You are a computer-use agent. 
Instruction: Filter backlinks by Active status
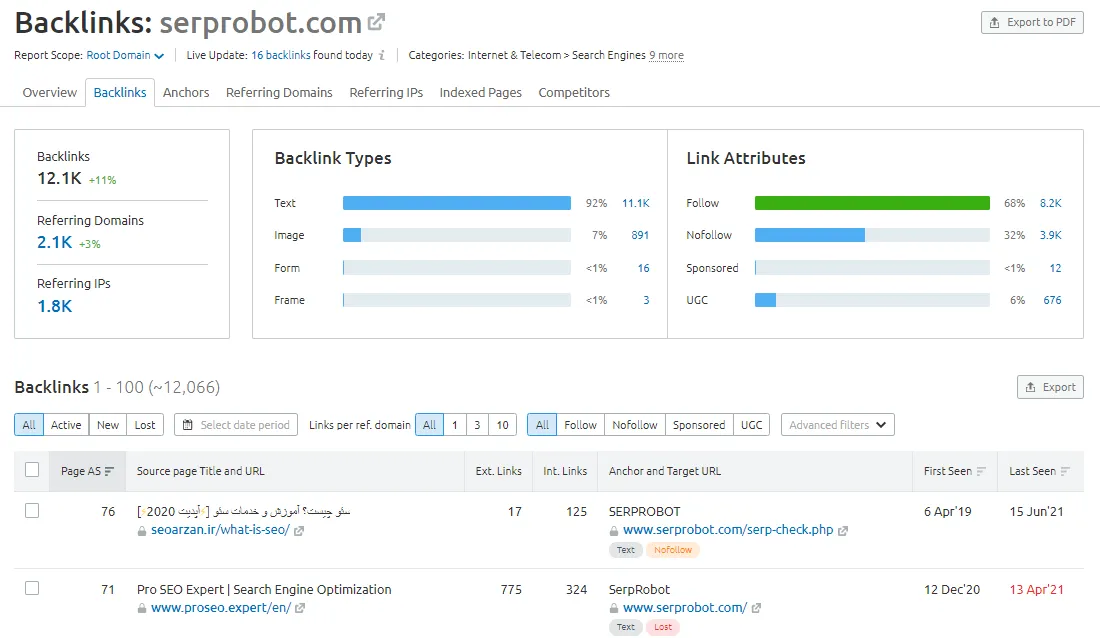[x=66, y=425]
